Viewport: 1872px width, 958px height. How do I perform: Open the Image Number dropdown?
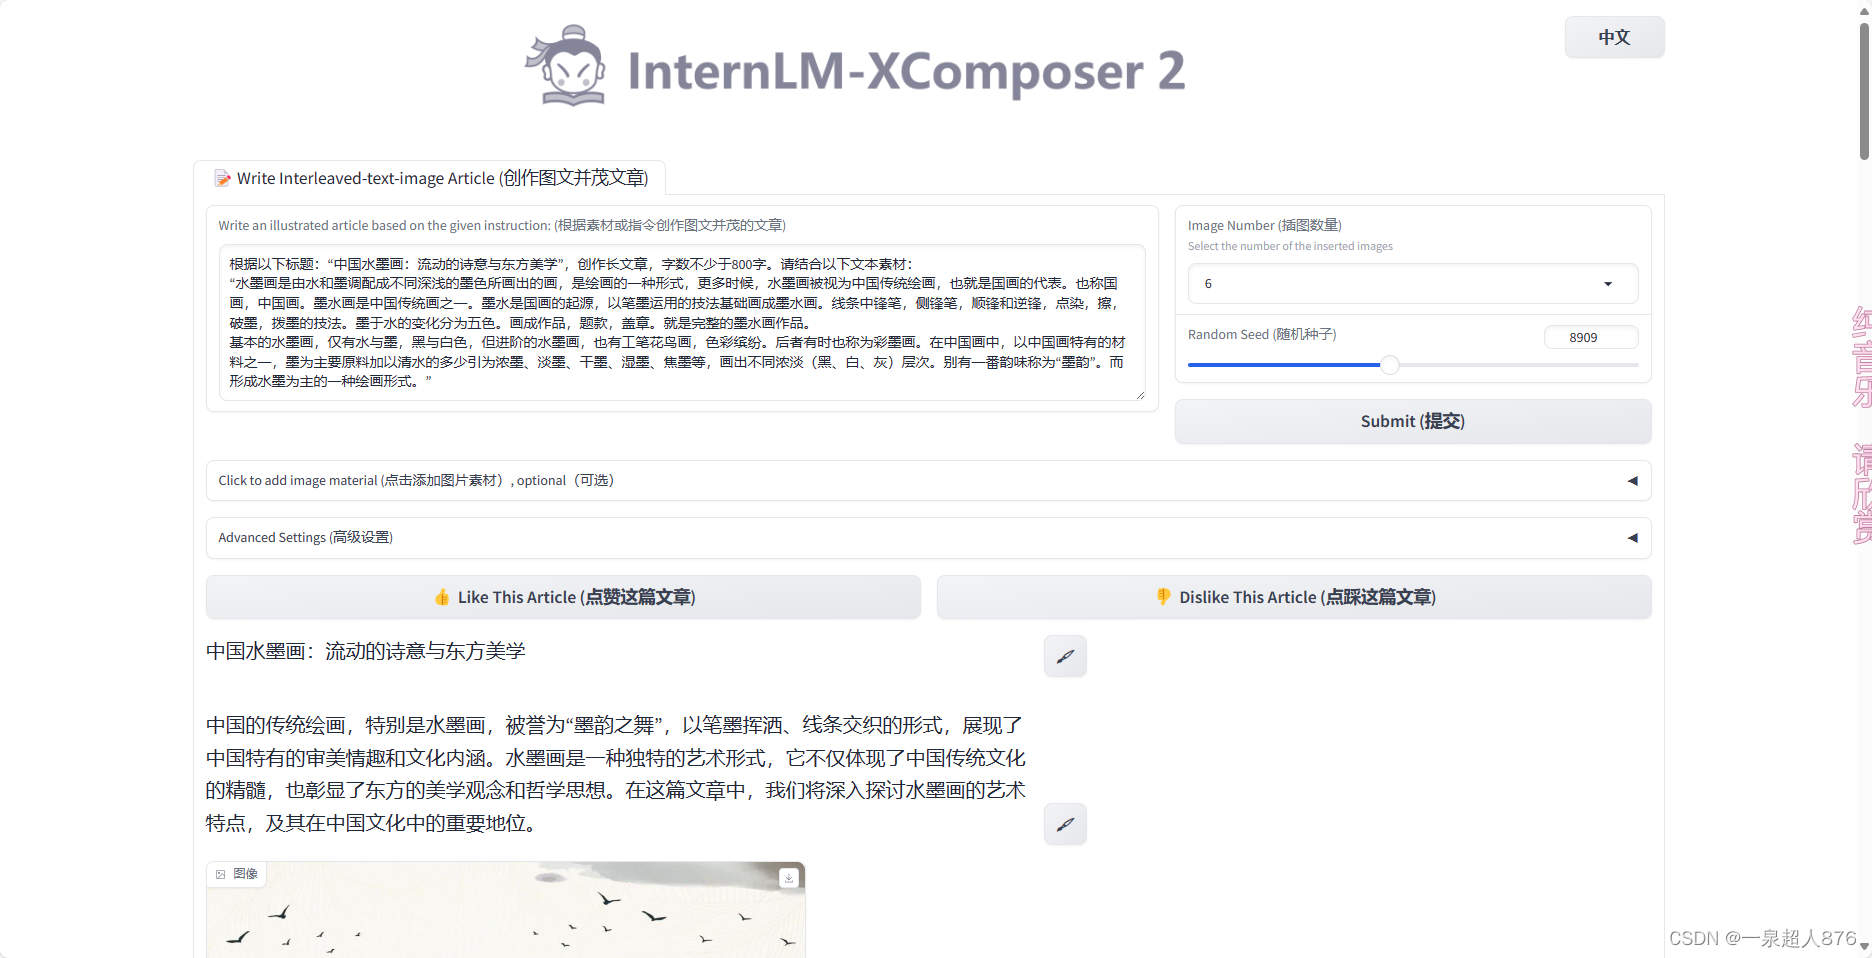click(1413, 284)
